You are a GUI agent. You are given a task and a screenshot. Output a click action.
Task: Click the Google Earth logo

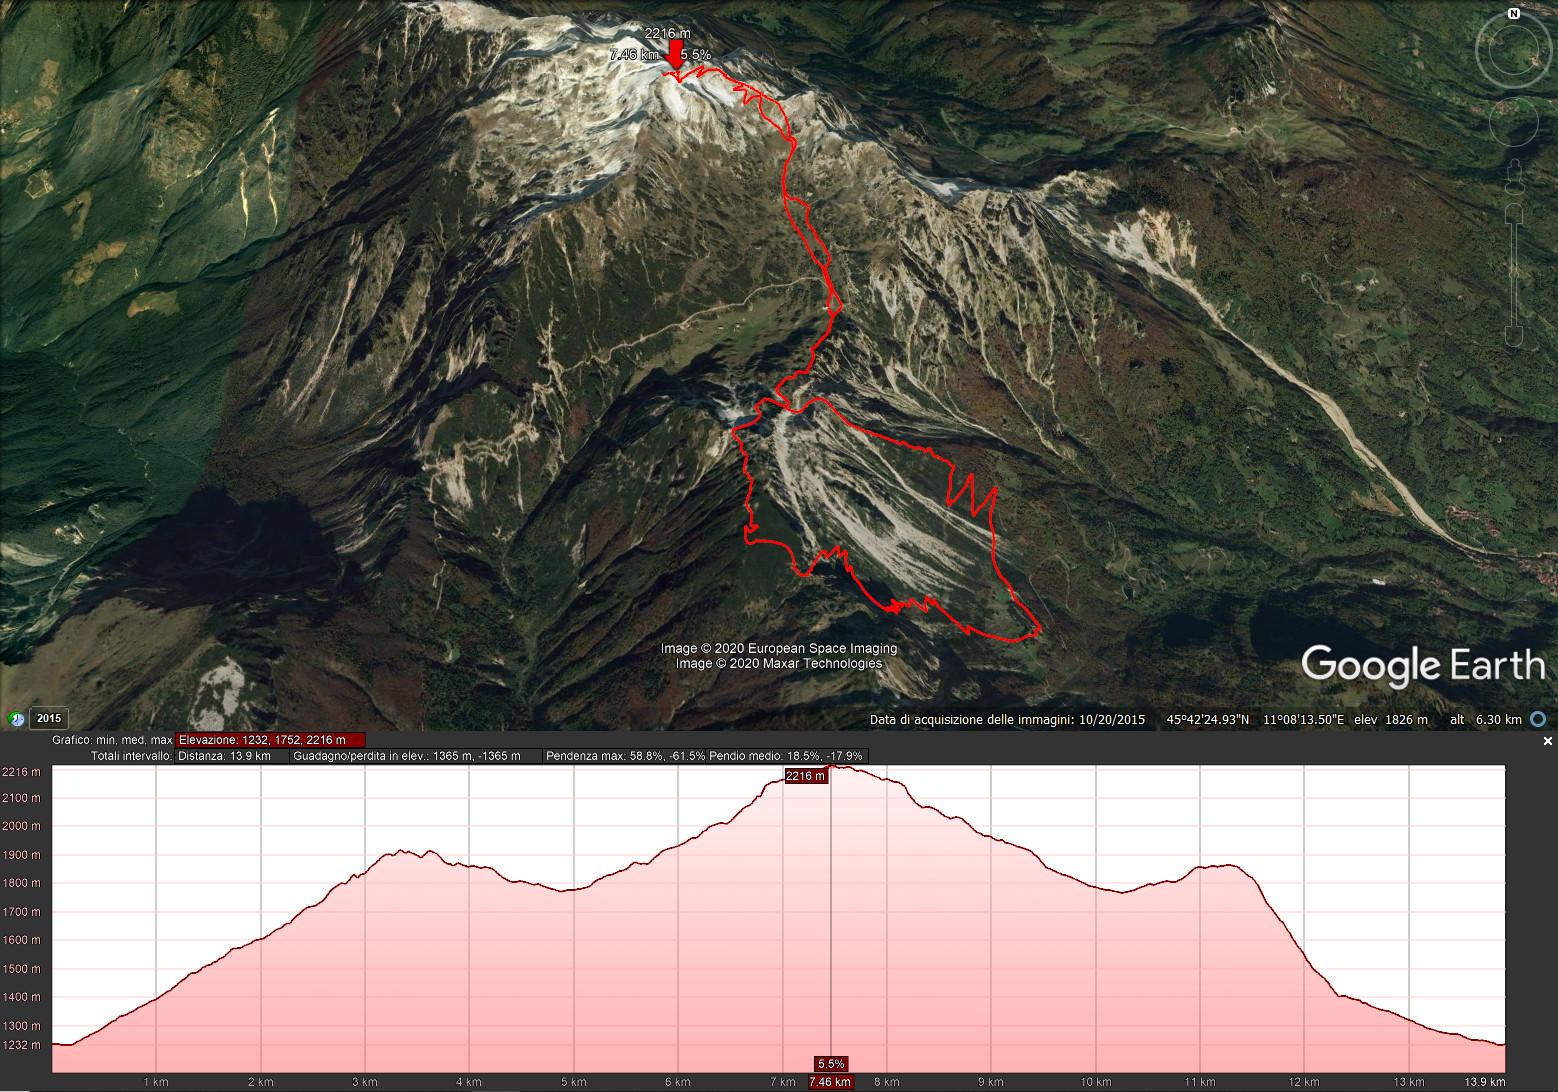(x=1423, y=665)
